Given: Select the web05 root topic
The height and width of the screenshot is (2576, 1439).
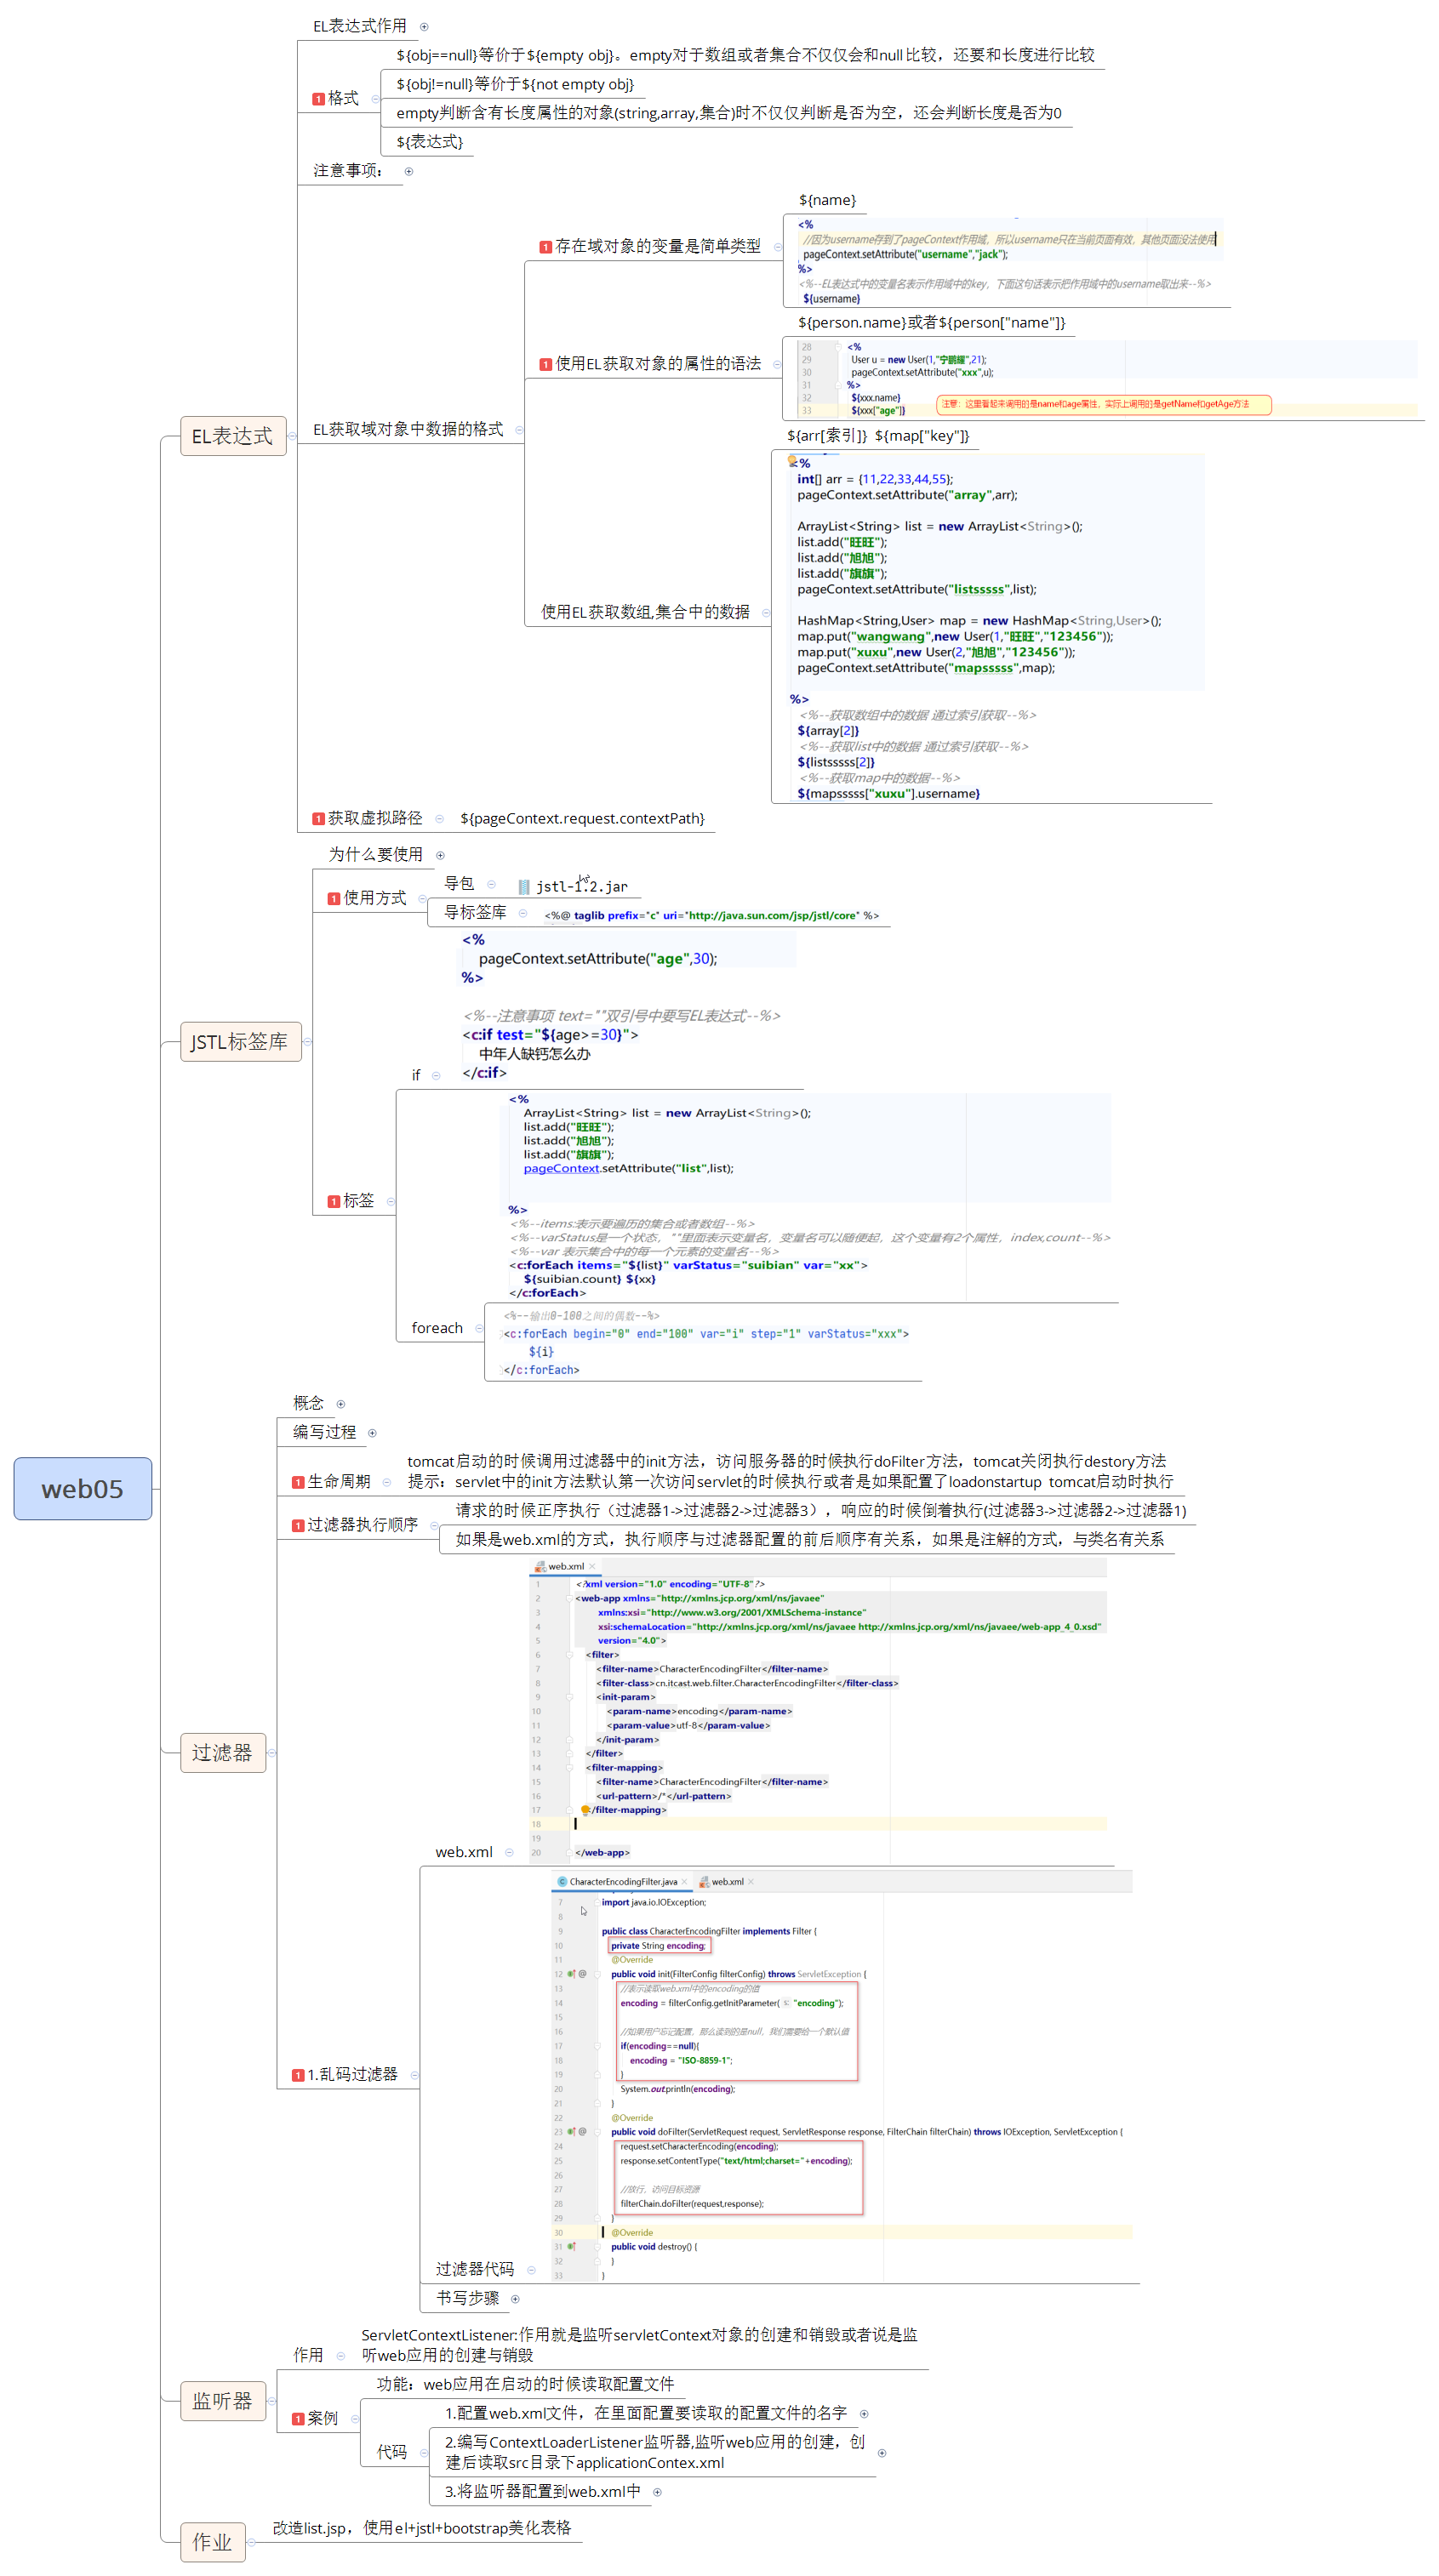Looking at the screenshot, I should 83,1489.
